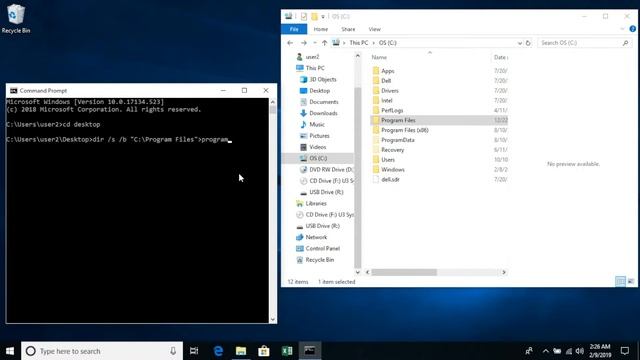Switch to the Home ribbon tab
Screen dimensions: 640x360
320,29
